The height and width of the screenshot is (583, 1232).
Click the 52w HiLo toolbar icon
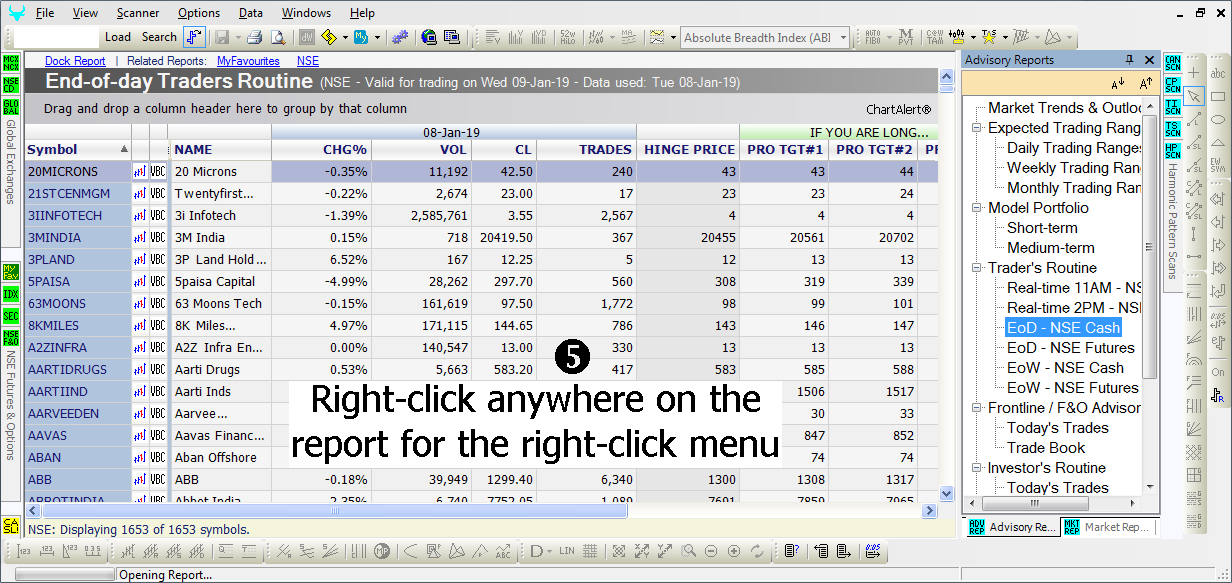pyautogui.click(x=567, y=37)
